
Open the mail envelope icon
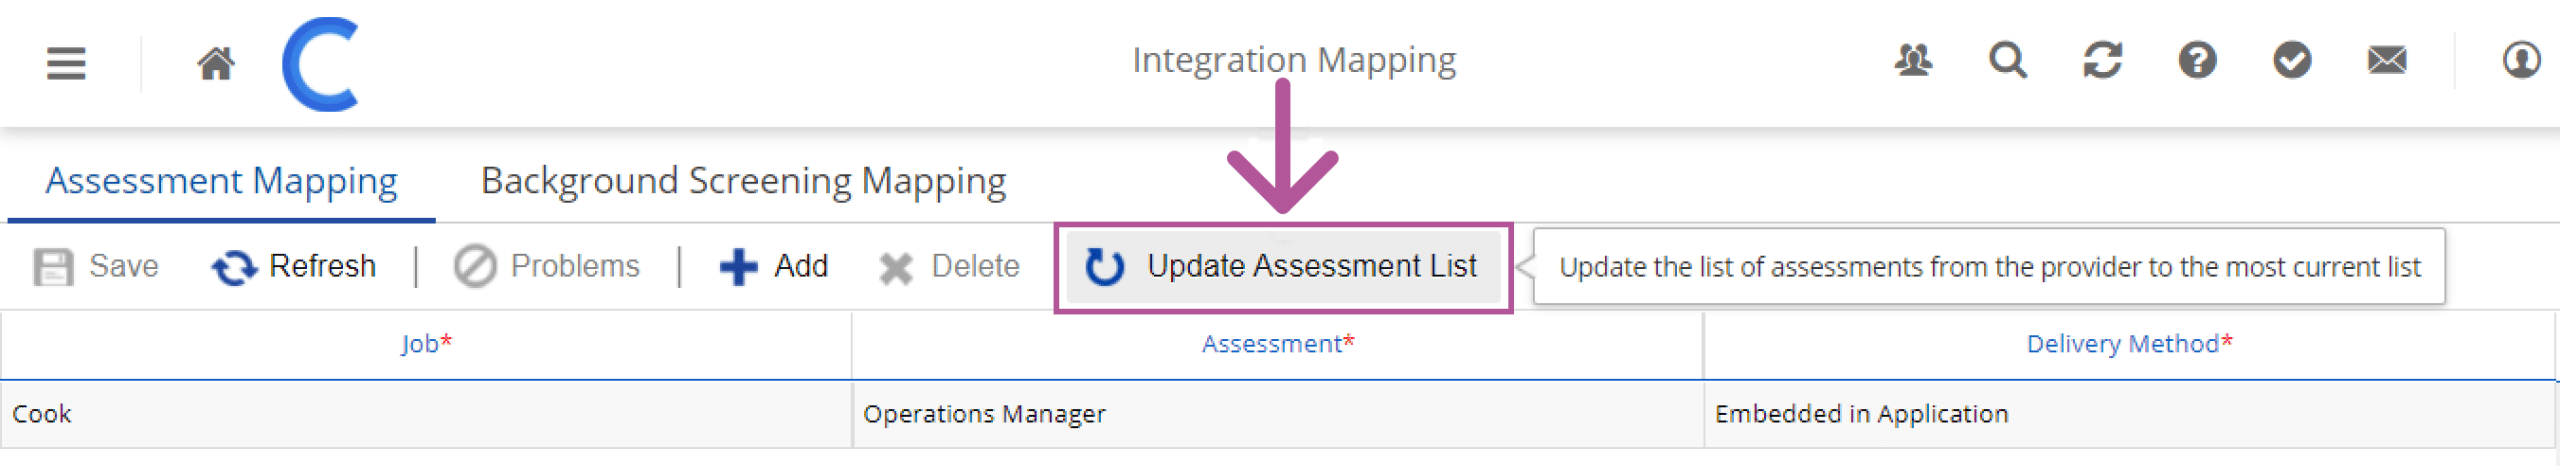coord(2387,61)
